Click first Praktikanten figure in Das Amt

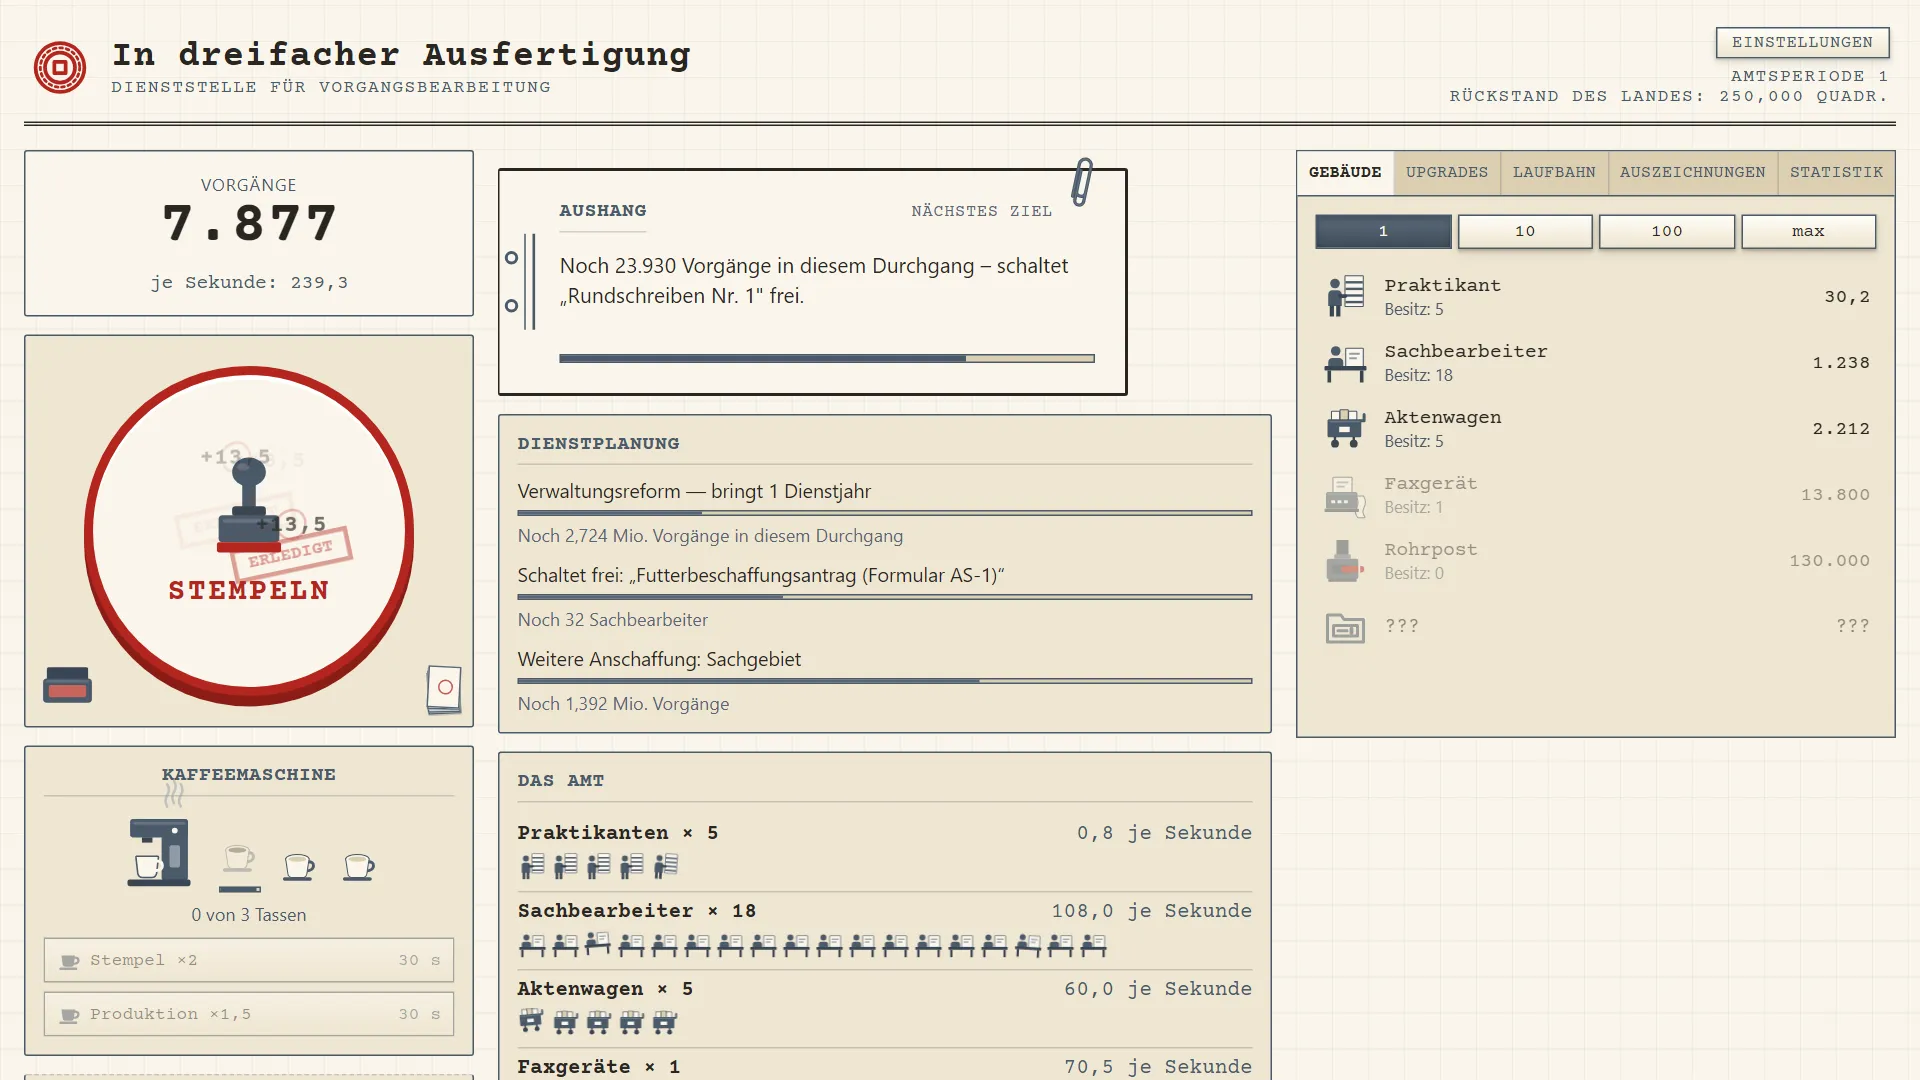coord(532,866)
